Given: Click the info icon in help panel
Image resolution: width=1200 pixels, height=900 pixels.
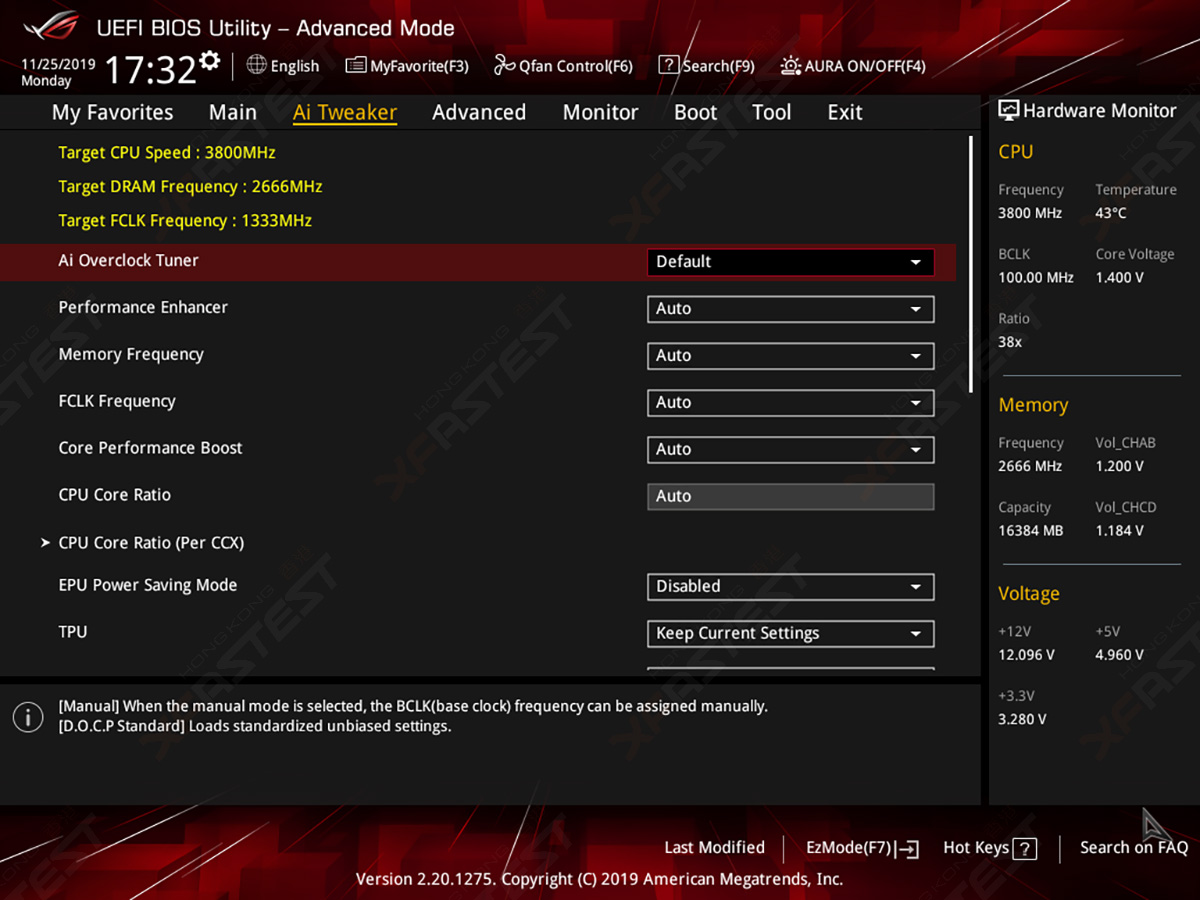Looking at the screenshot, I should pos(28,716).
